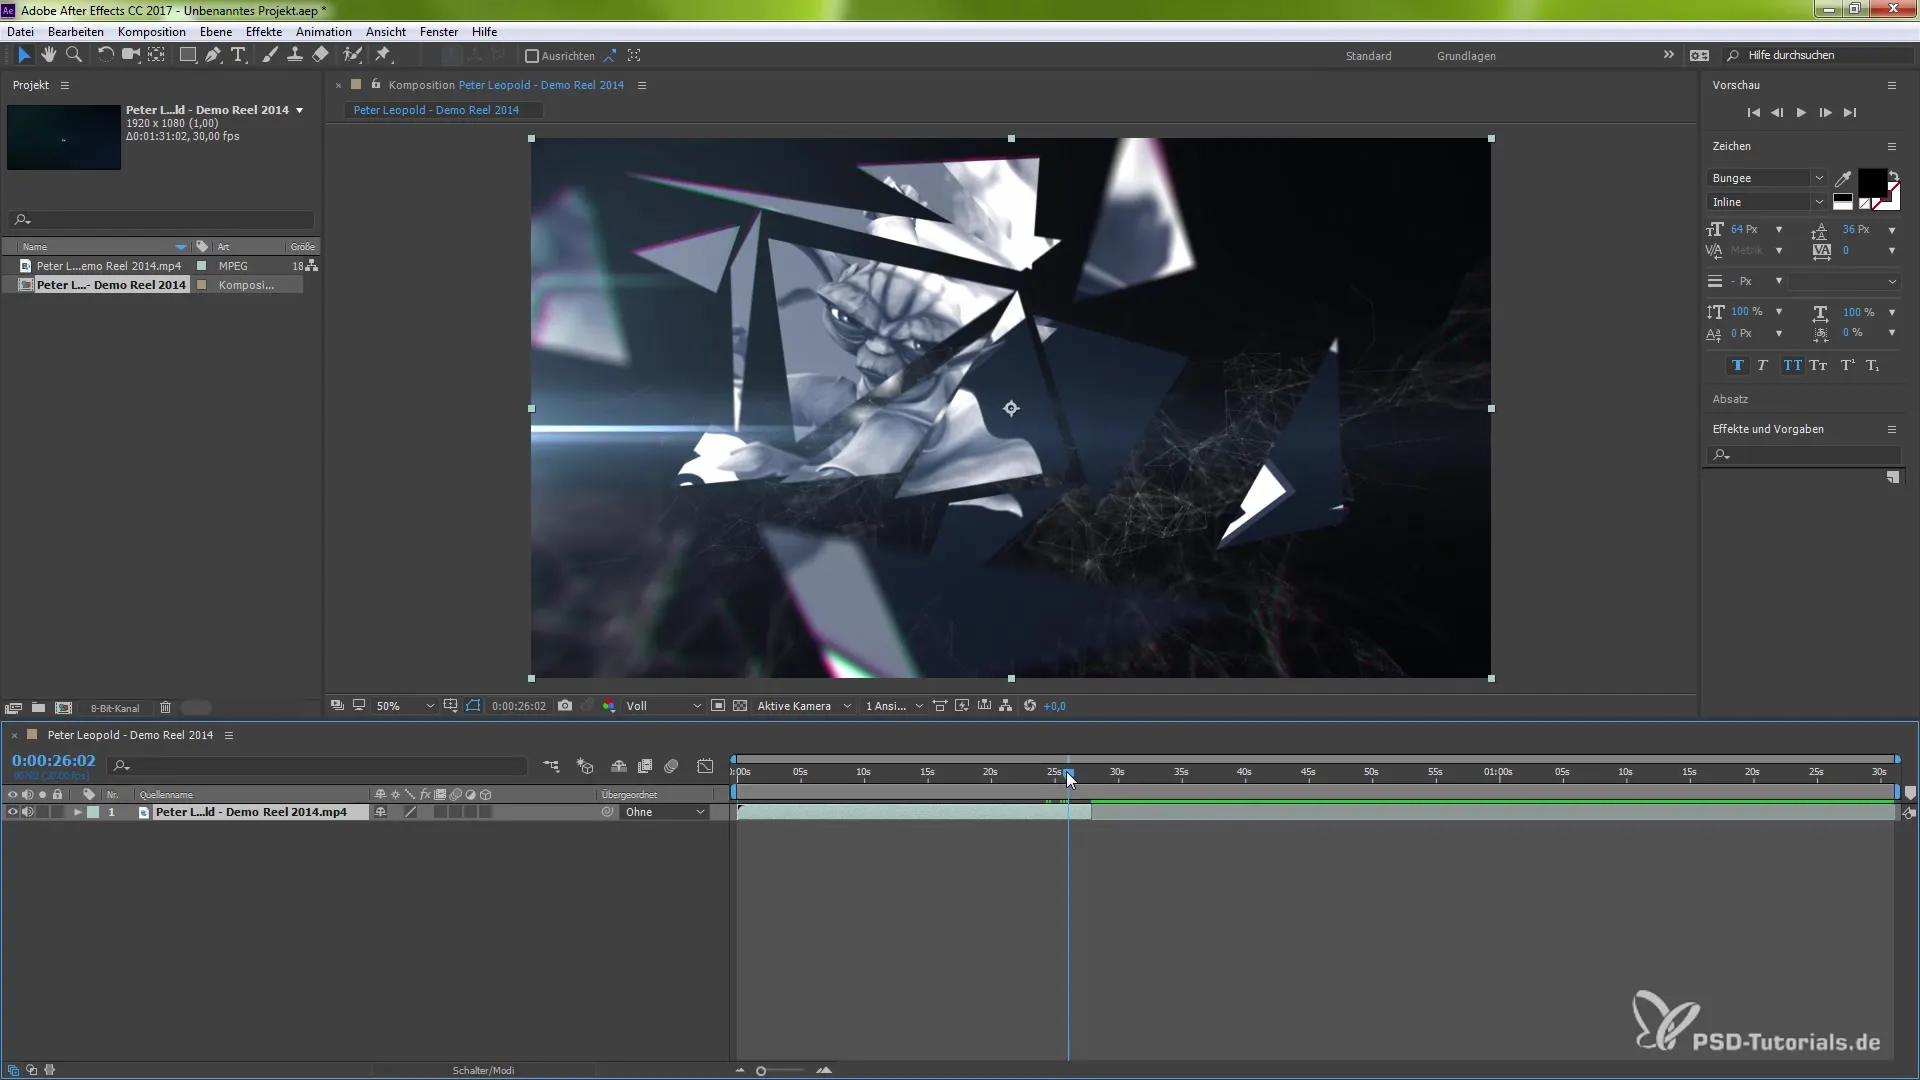Open the Animation menu
1920x1080 pixels.
(x=324, y=32)
